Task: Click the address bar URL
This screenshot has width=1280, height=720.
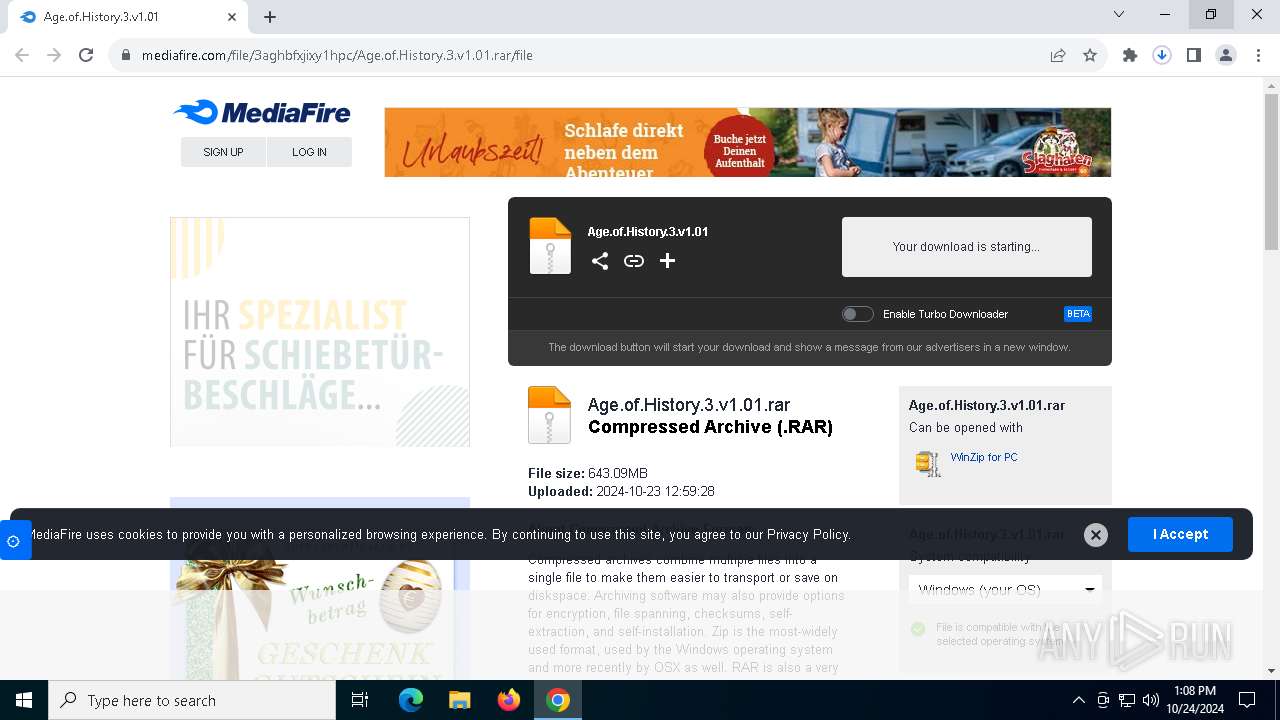Action: click(337, 55)
